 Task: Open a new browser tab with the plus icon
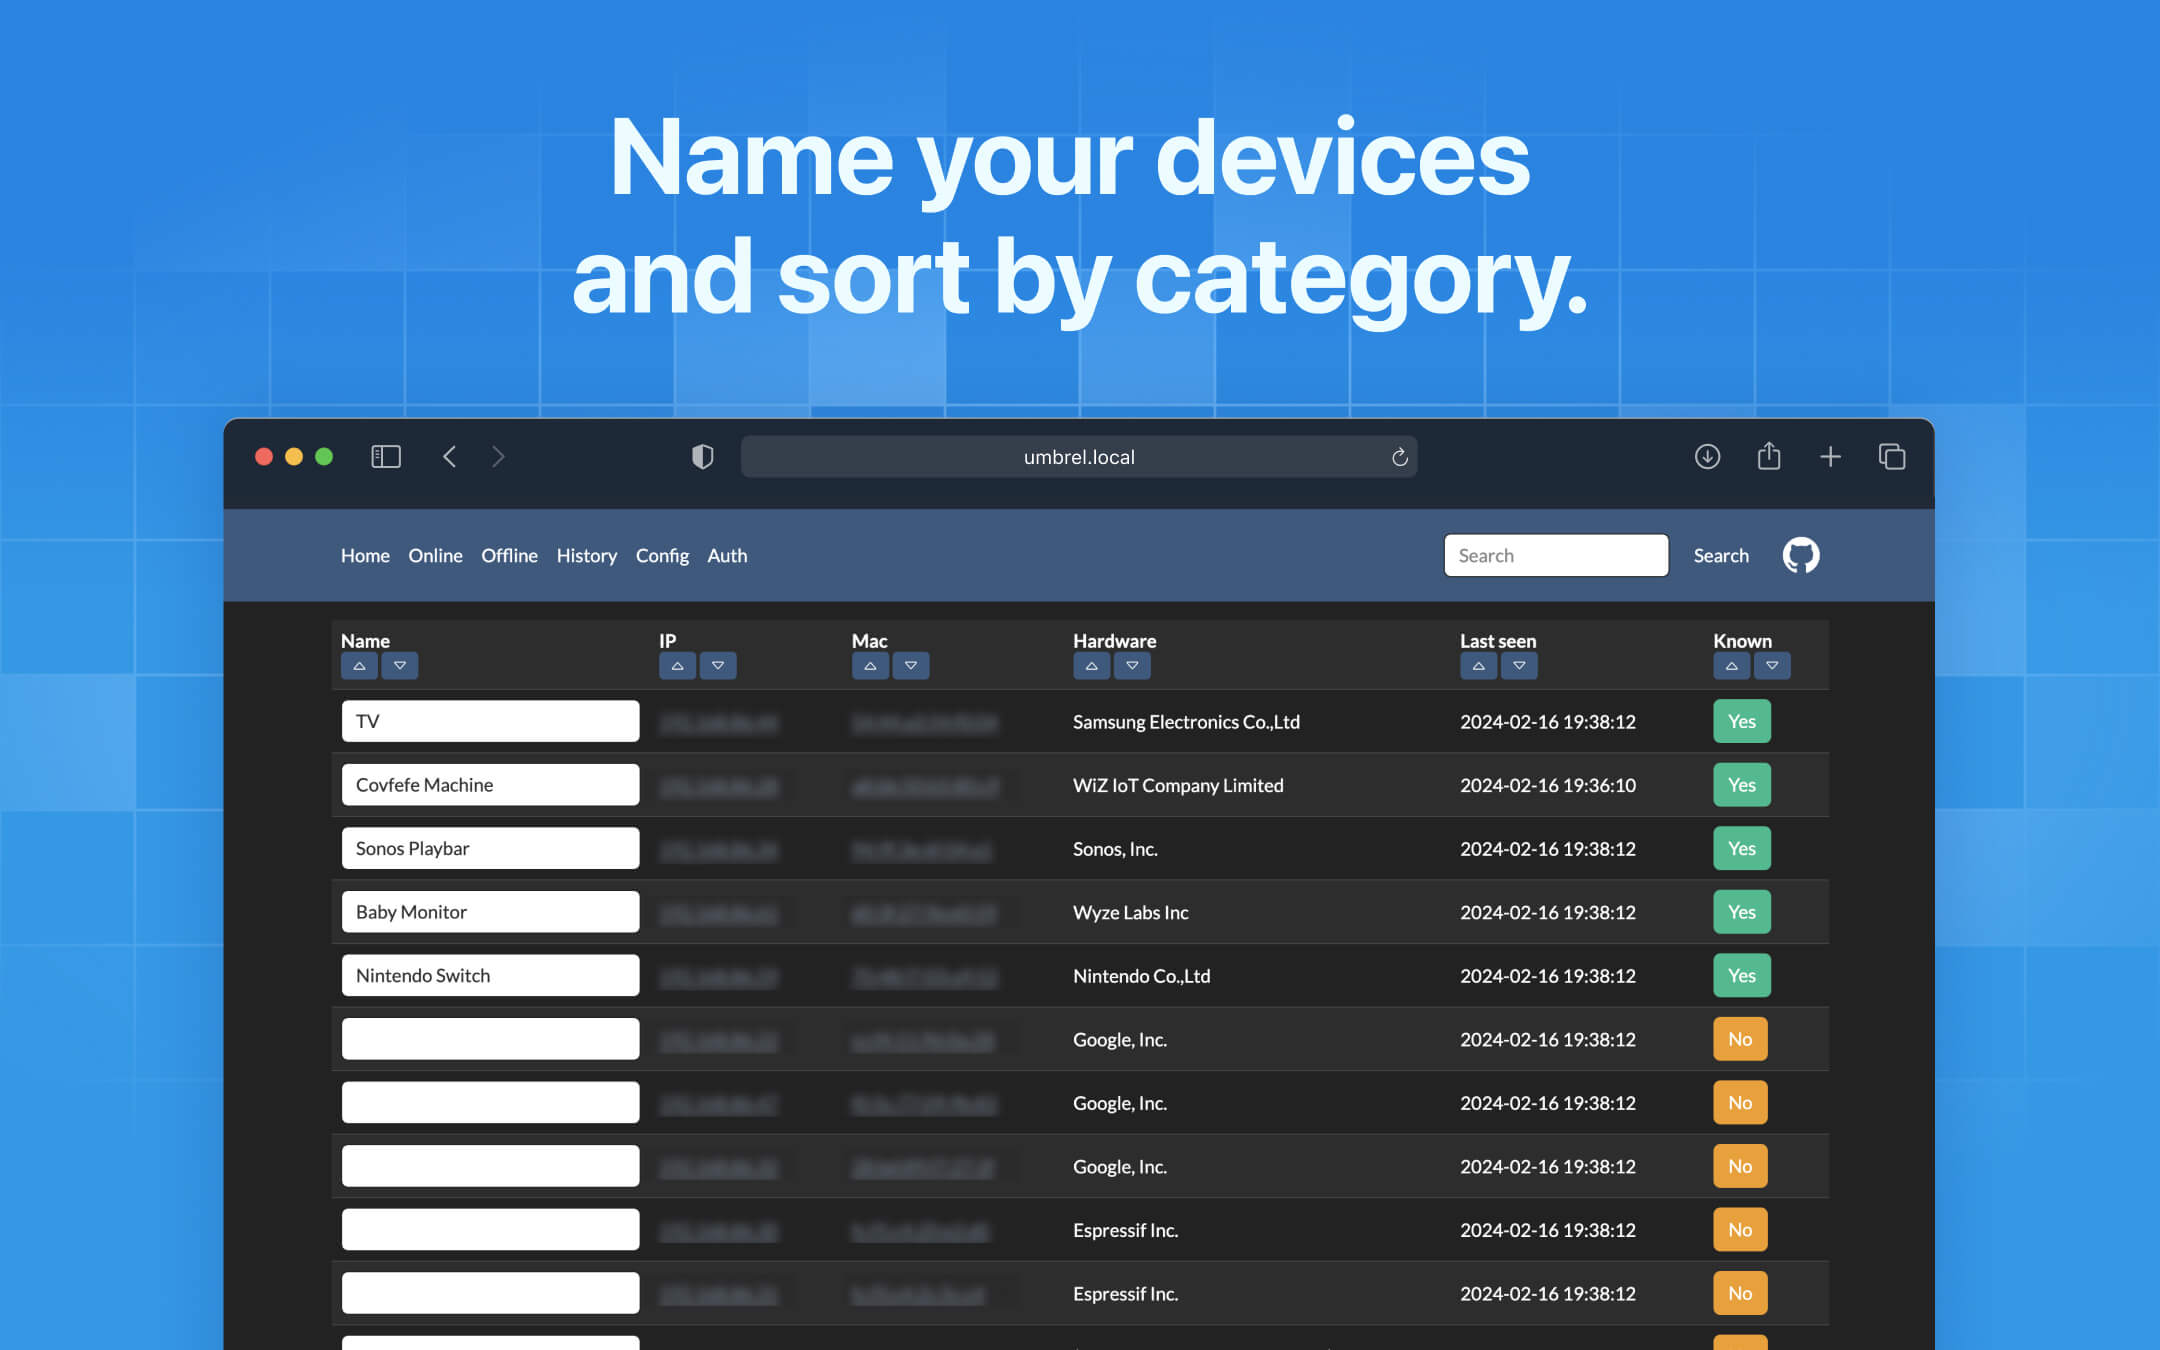point(1831,456)
